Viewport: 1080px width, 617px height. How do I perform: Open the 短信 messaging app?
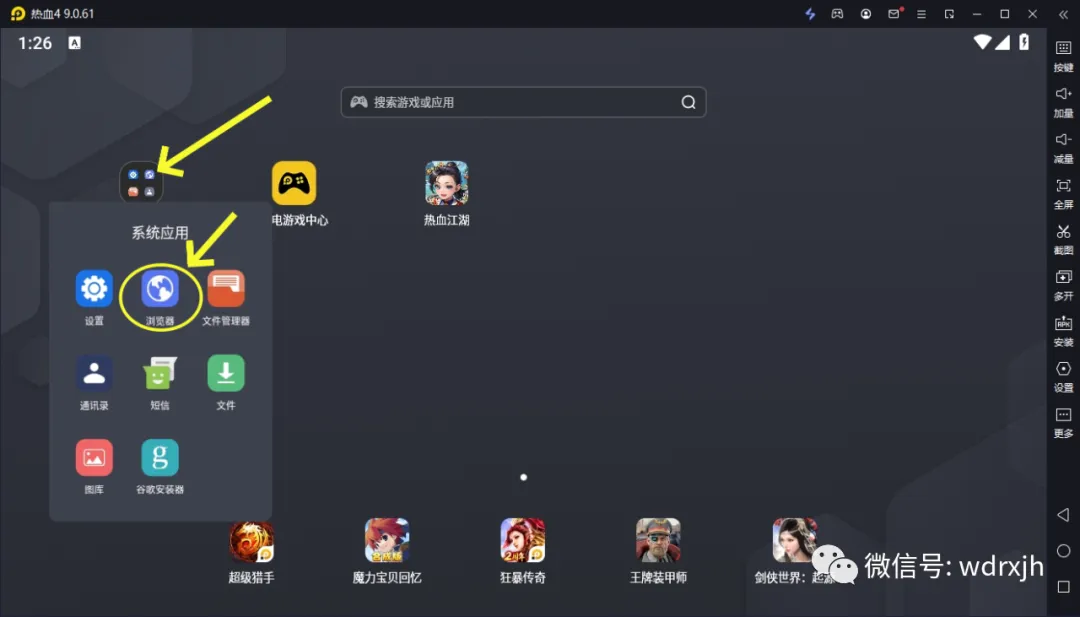160,375
